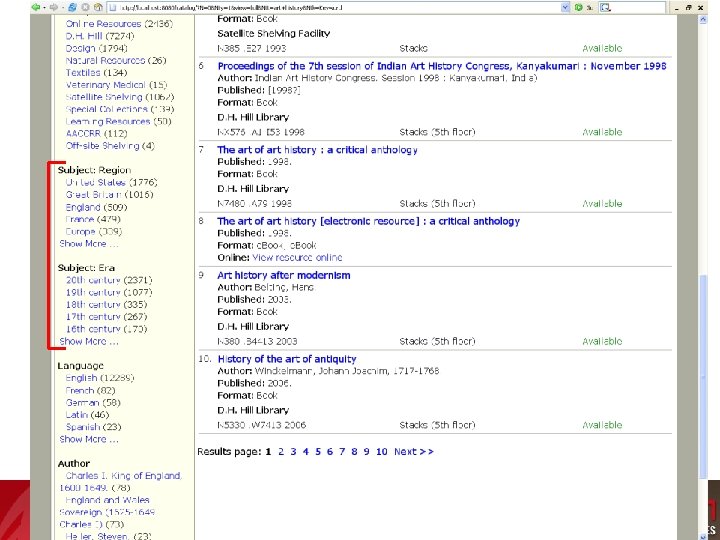Filter by Design (1794)
Viewport: 720px width, 540px height.
(96, 48)
